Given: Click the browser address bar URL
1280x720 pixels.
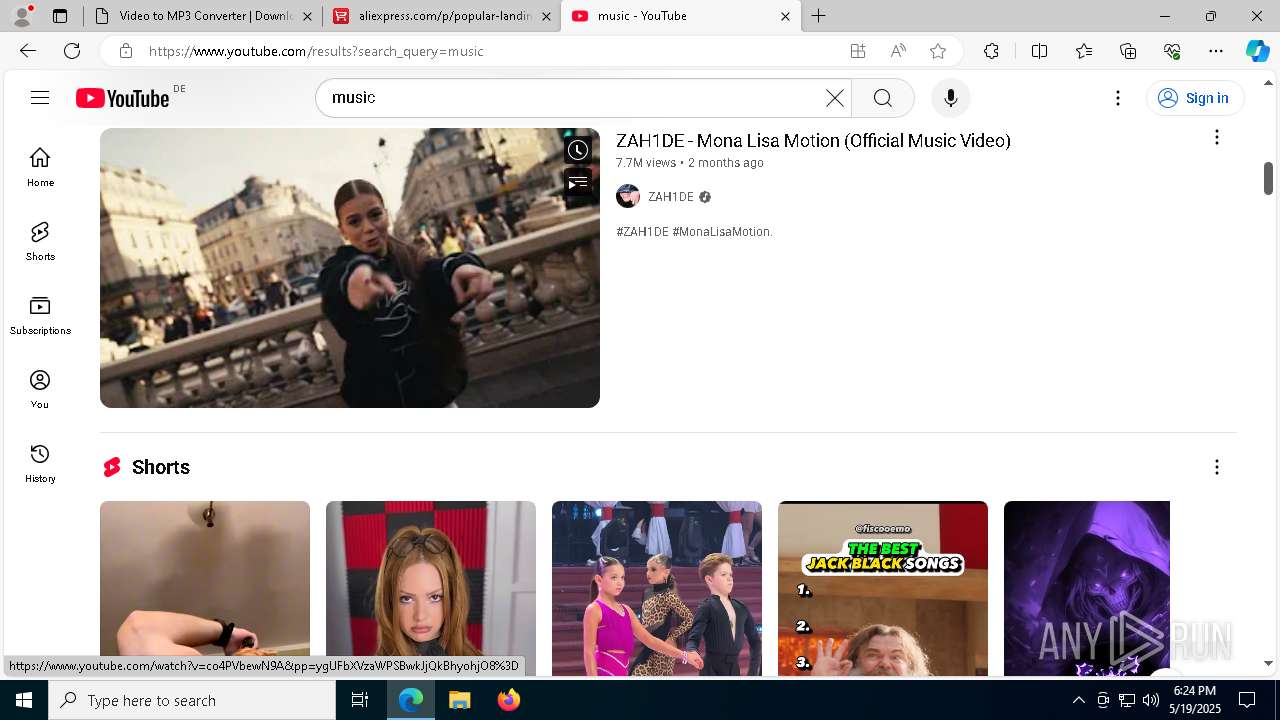Looking at the screenshot, I should 316,51.
